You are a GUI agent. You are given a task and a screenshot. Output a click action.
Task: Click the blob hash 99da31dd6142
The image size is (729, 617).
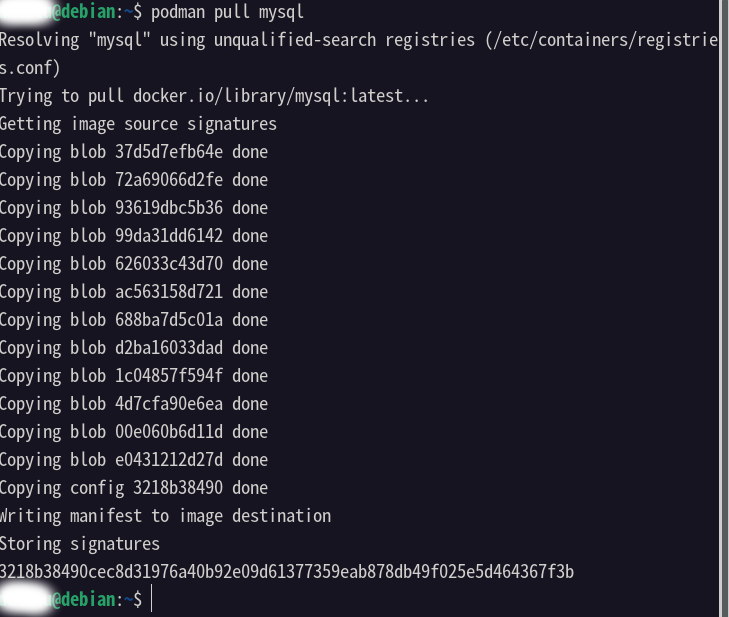pos(169,236)
